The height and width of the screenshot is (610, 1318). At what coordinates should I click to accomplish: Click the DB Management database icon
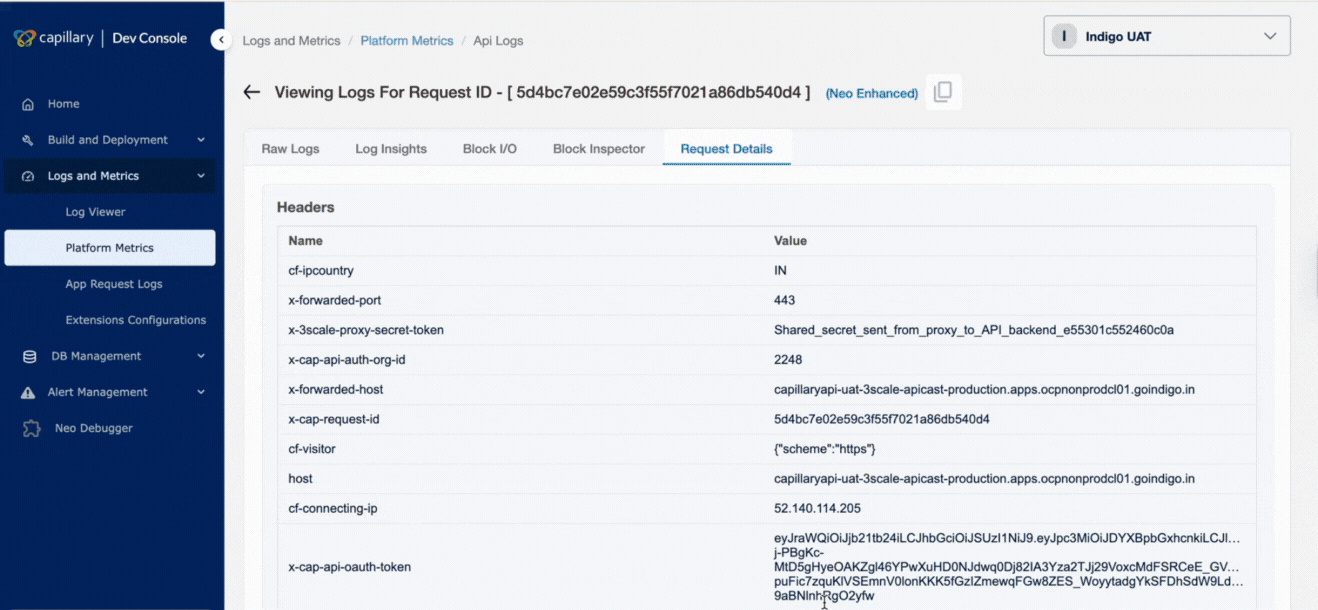point(30,356)
